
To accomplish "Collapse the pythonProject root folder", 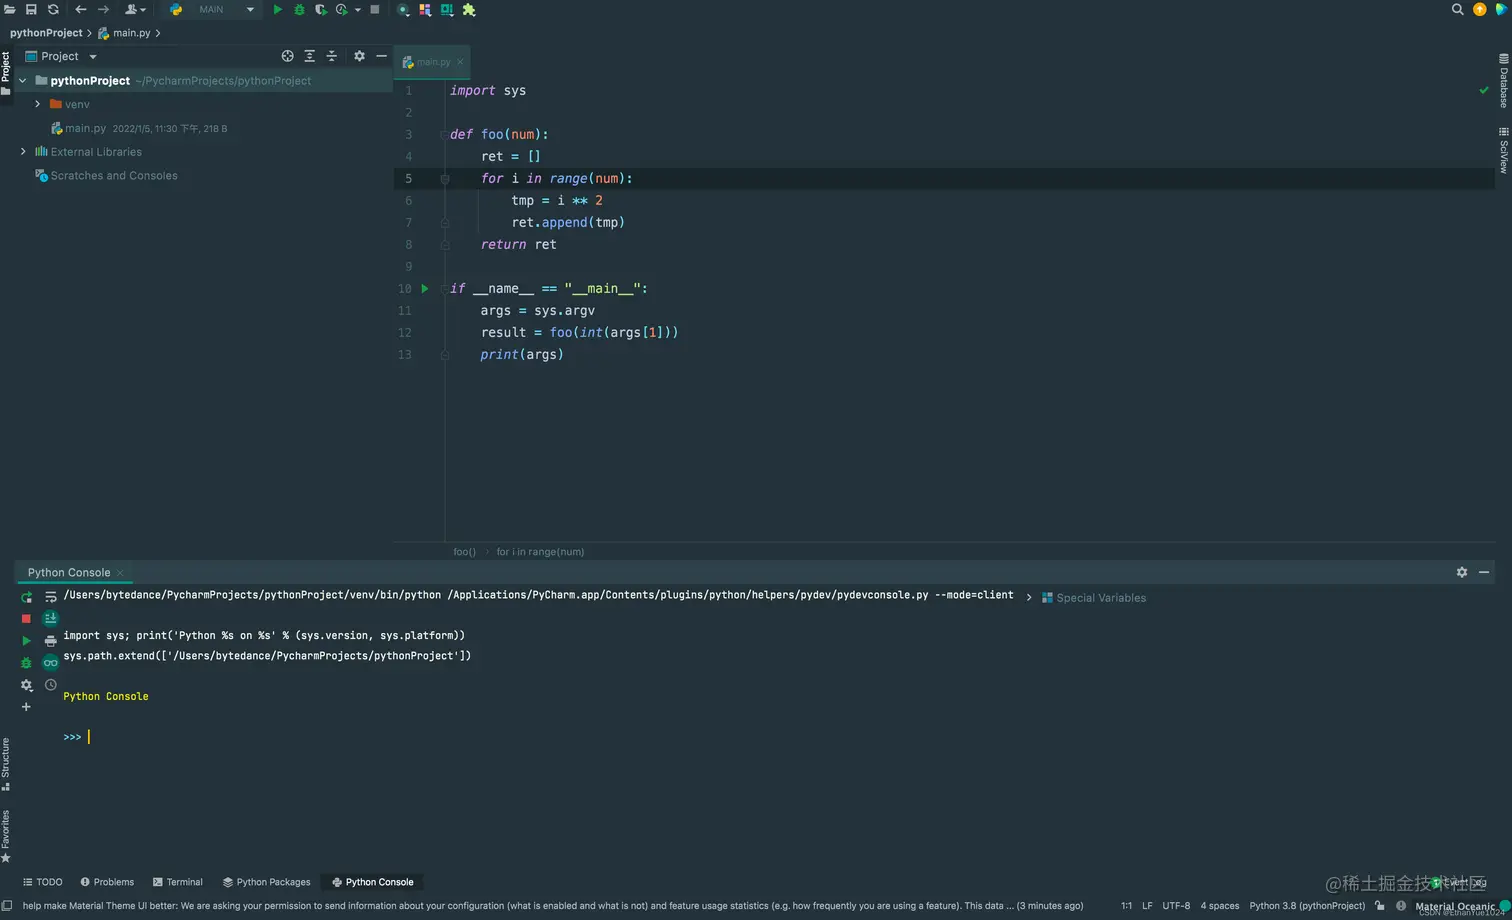I will [x=22, y=81].
